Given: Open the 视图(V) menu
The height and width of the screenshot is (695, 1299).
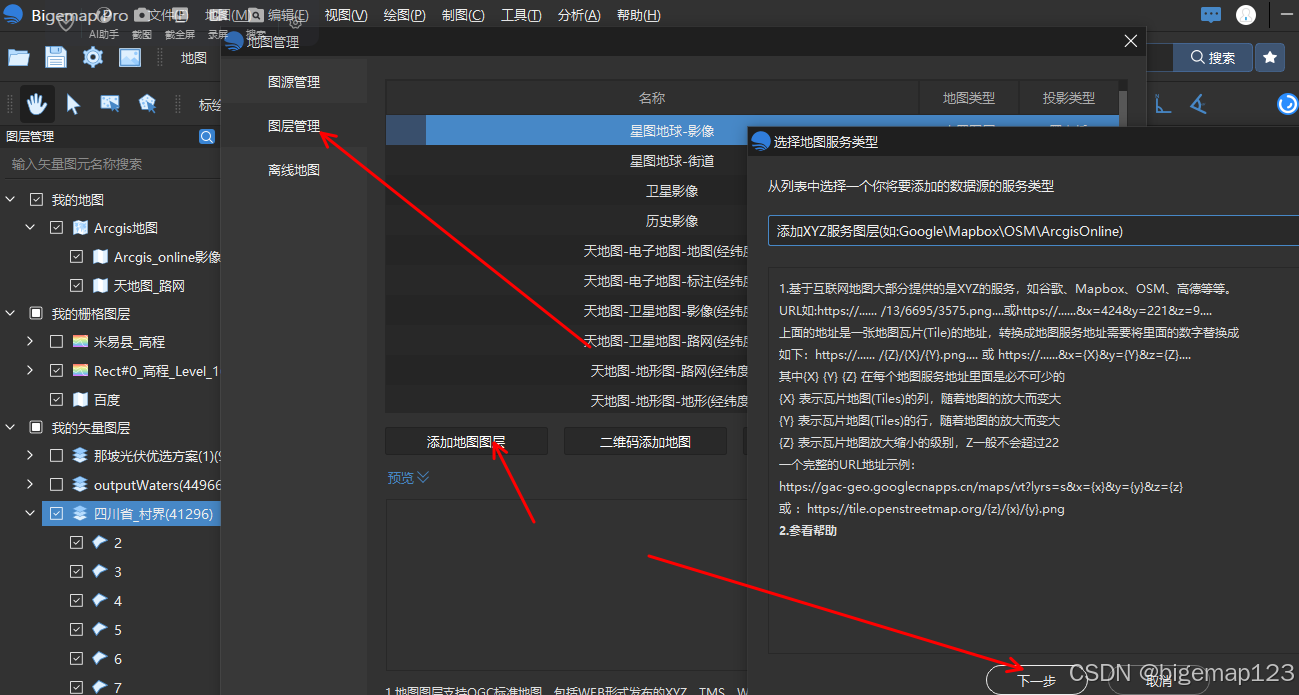Looking at the screenshot, I should (346, 15).
